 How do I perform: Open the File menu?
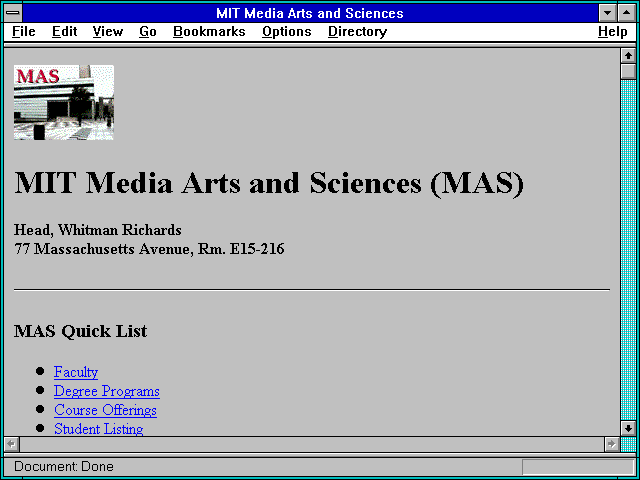tap(24, 32)
